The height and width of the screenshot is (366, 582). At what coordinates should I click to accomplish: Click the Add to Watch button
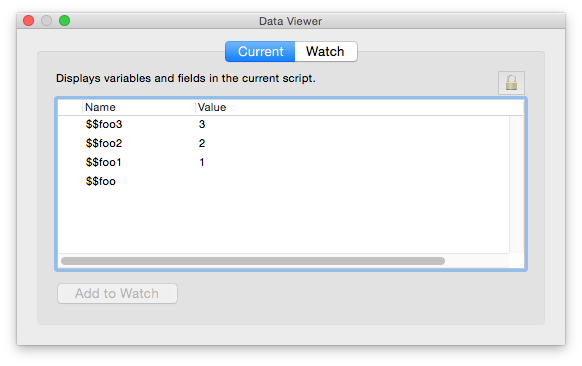117,293
